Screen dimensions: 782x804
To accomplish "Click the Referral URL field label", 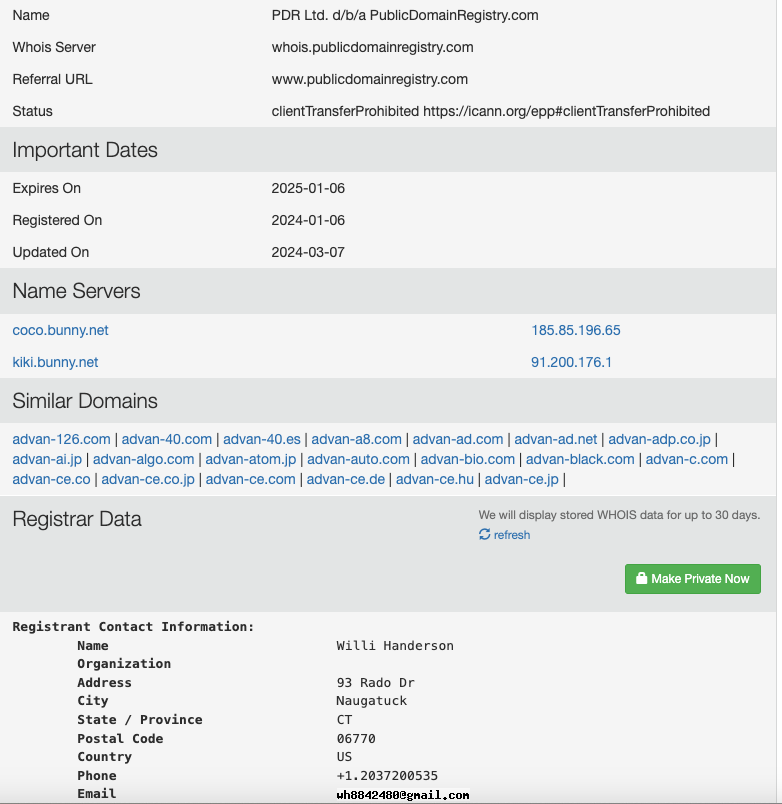I will 52,79.
